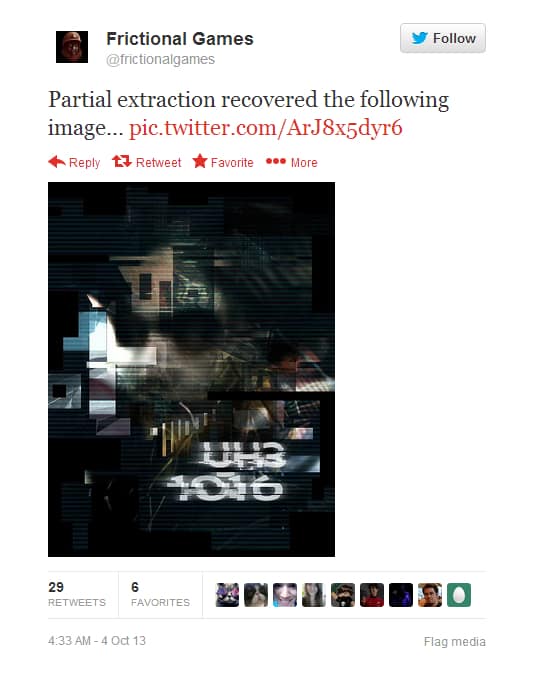Open first retweeter avatar with cat mask
The width and height of the screenshot is (534, 676).
[227, 595]
